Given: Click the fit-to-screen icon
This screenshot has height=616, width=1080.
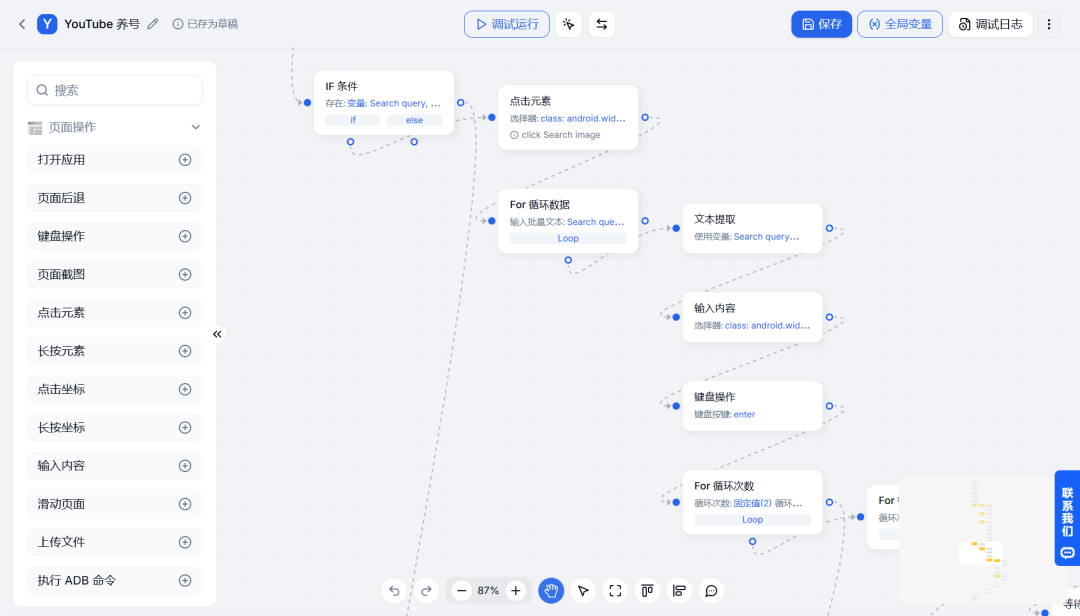Looking at the screenshot, I should click(615, 591).
